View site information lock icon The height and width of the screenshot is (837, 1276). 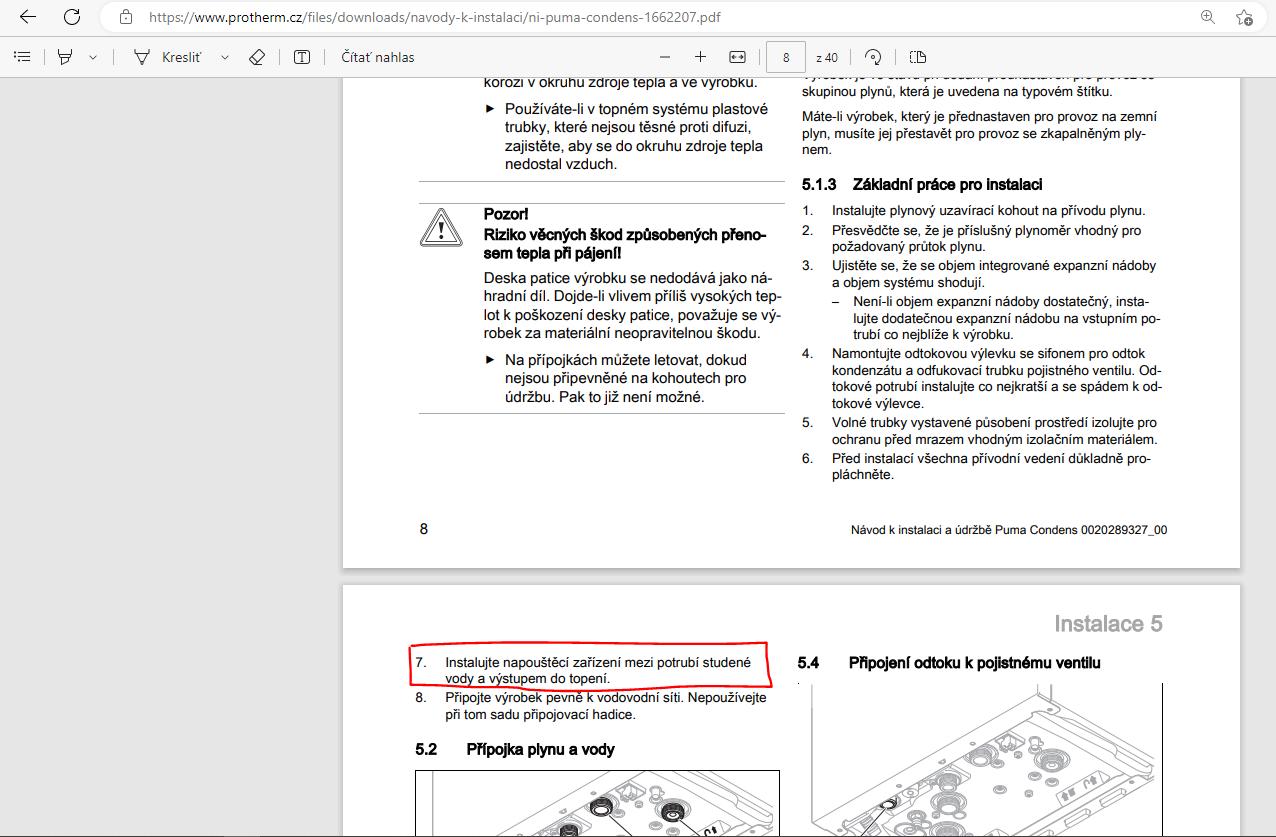coord(126,17)
